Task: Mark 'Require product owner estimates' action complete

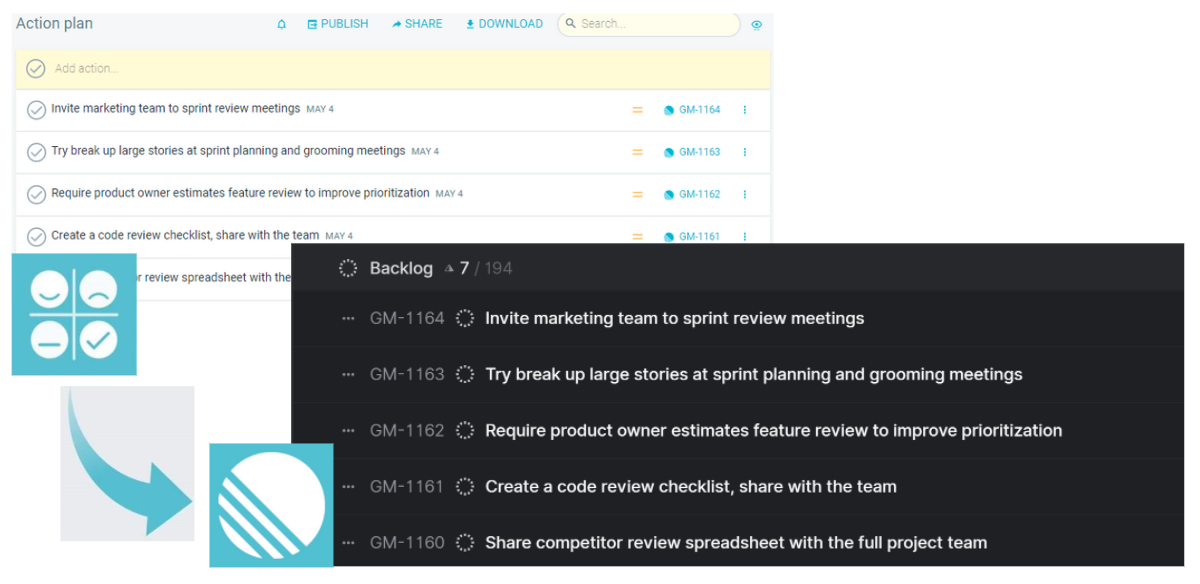Action: [36, 194]
